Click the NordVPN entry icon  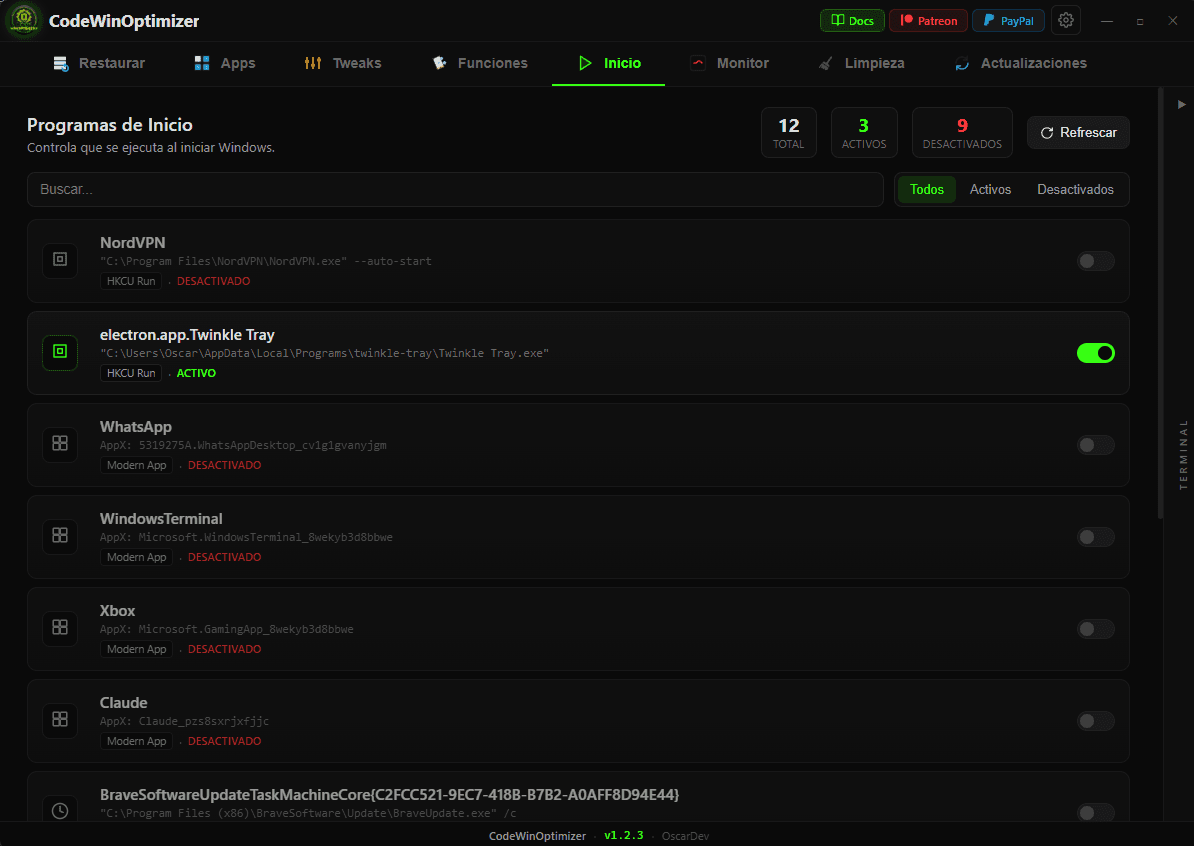coord(60,260)
